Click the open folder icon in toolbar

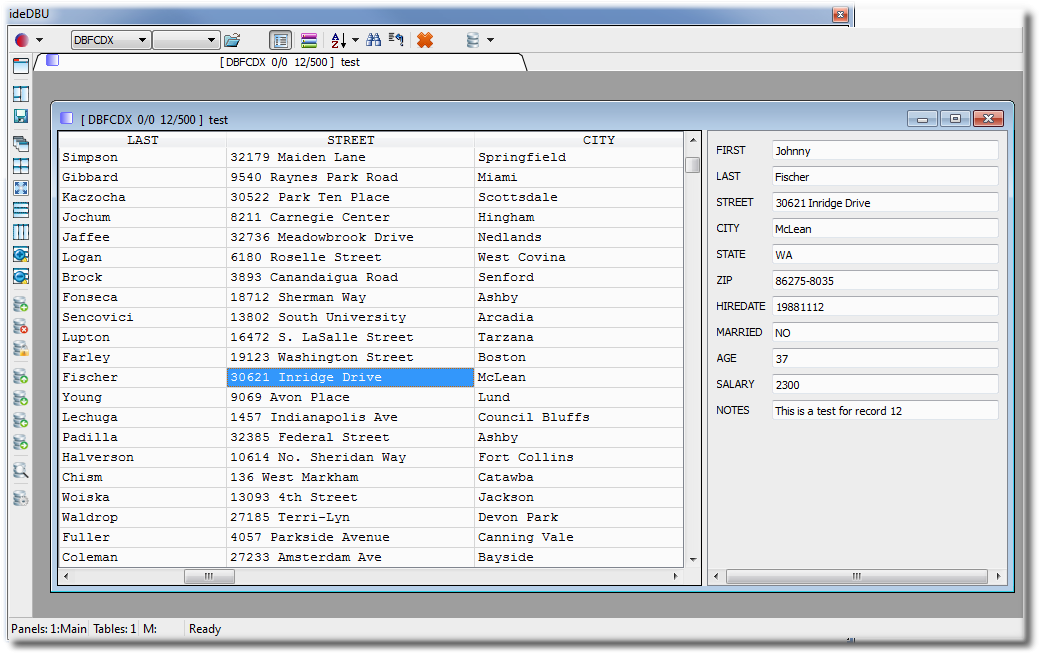pyautogui.click(x=232, y=40)
